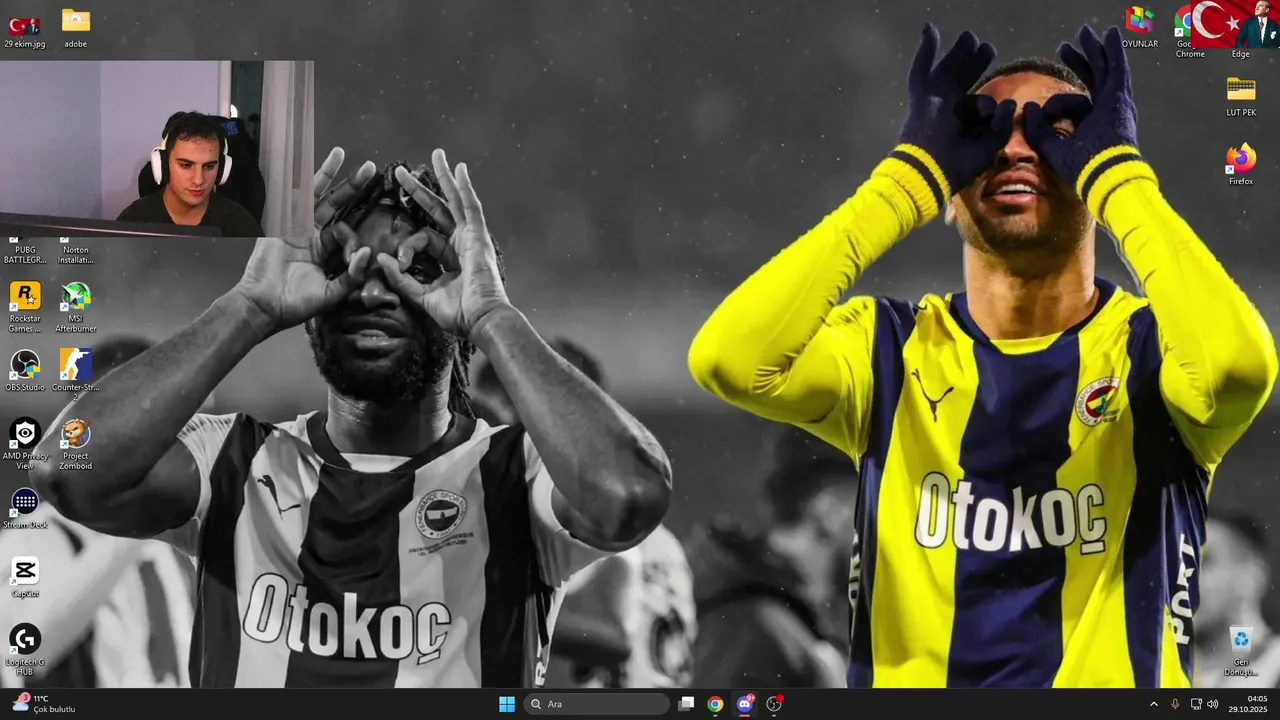Open Logitech G HUB shortcut

coord(25,650)
